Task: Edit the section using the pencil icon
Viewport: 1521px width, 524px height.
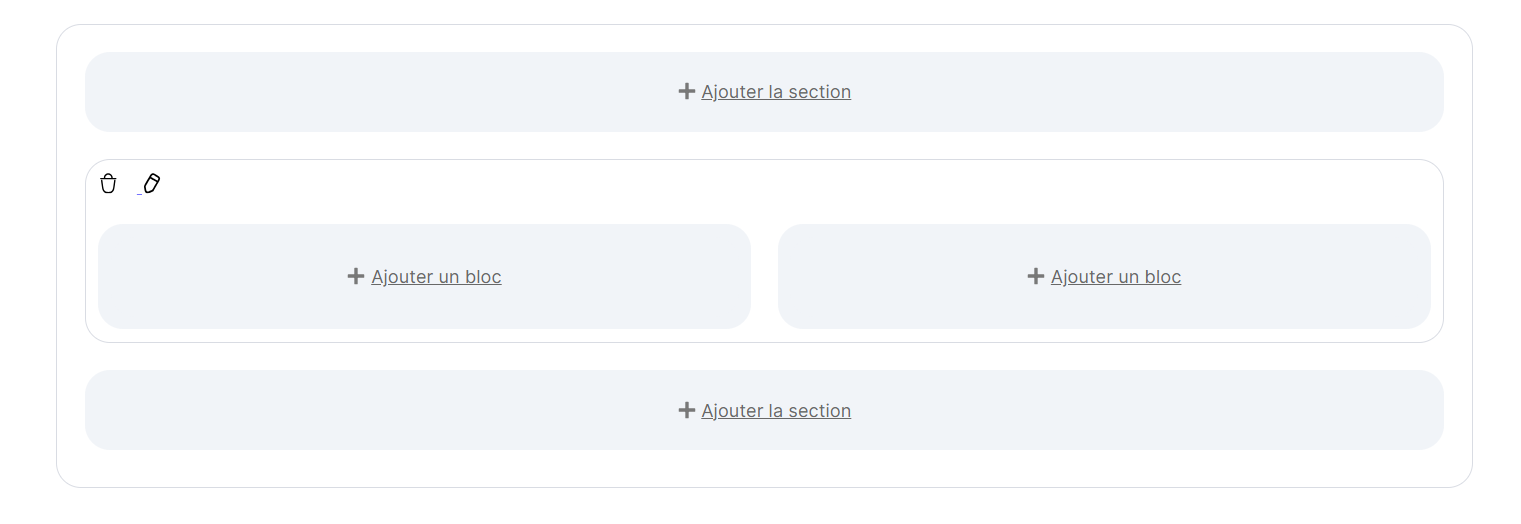Action: [152, 183]
